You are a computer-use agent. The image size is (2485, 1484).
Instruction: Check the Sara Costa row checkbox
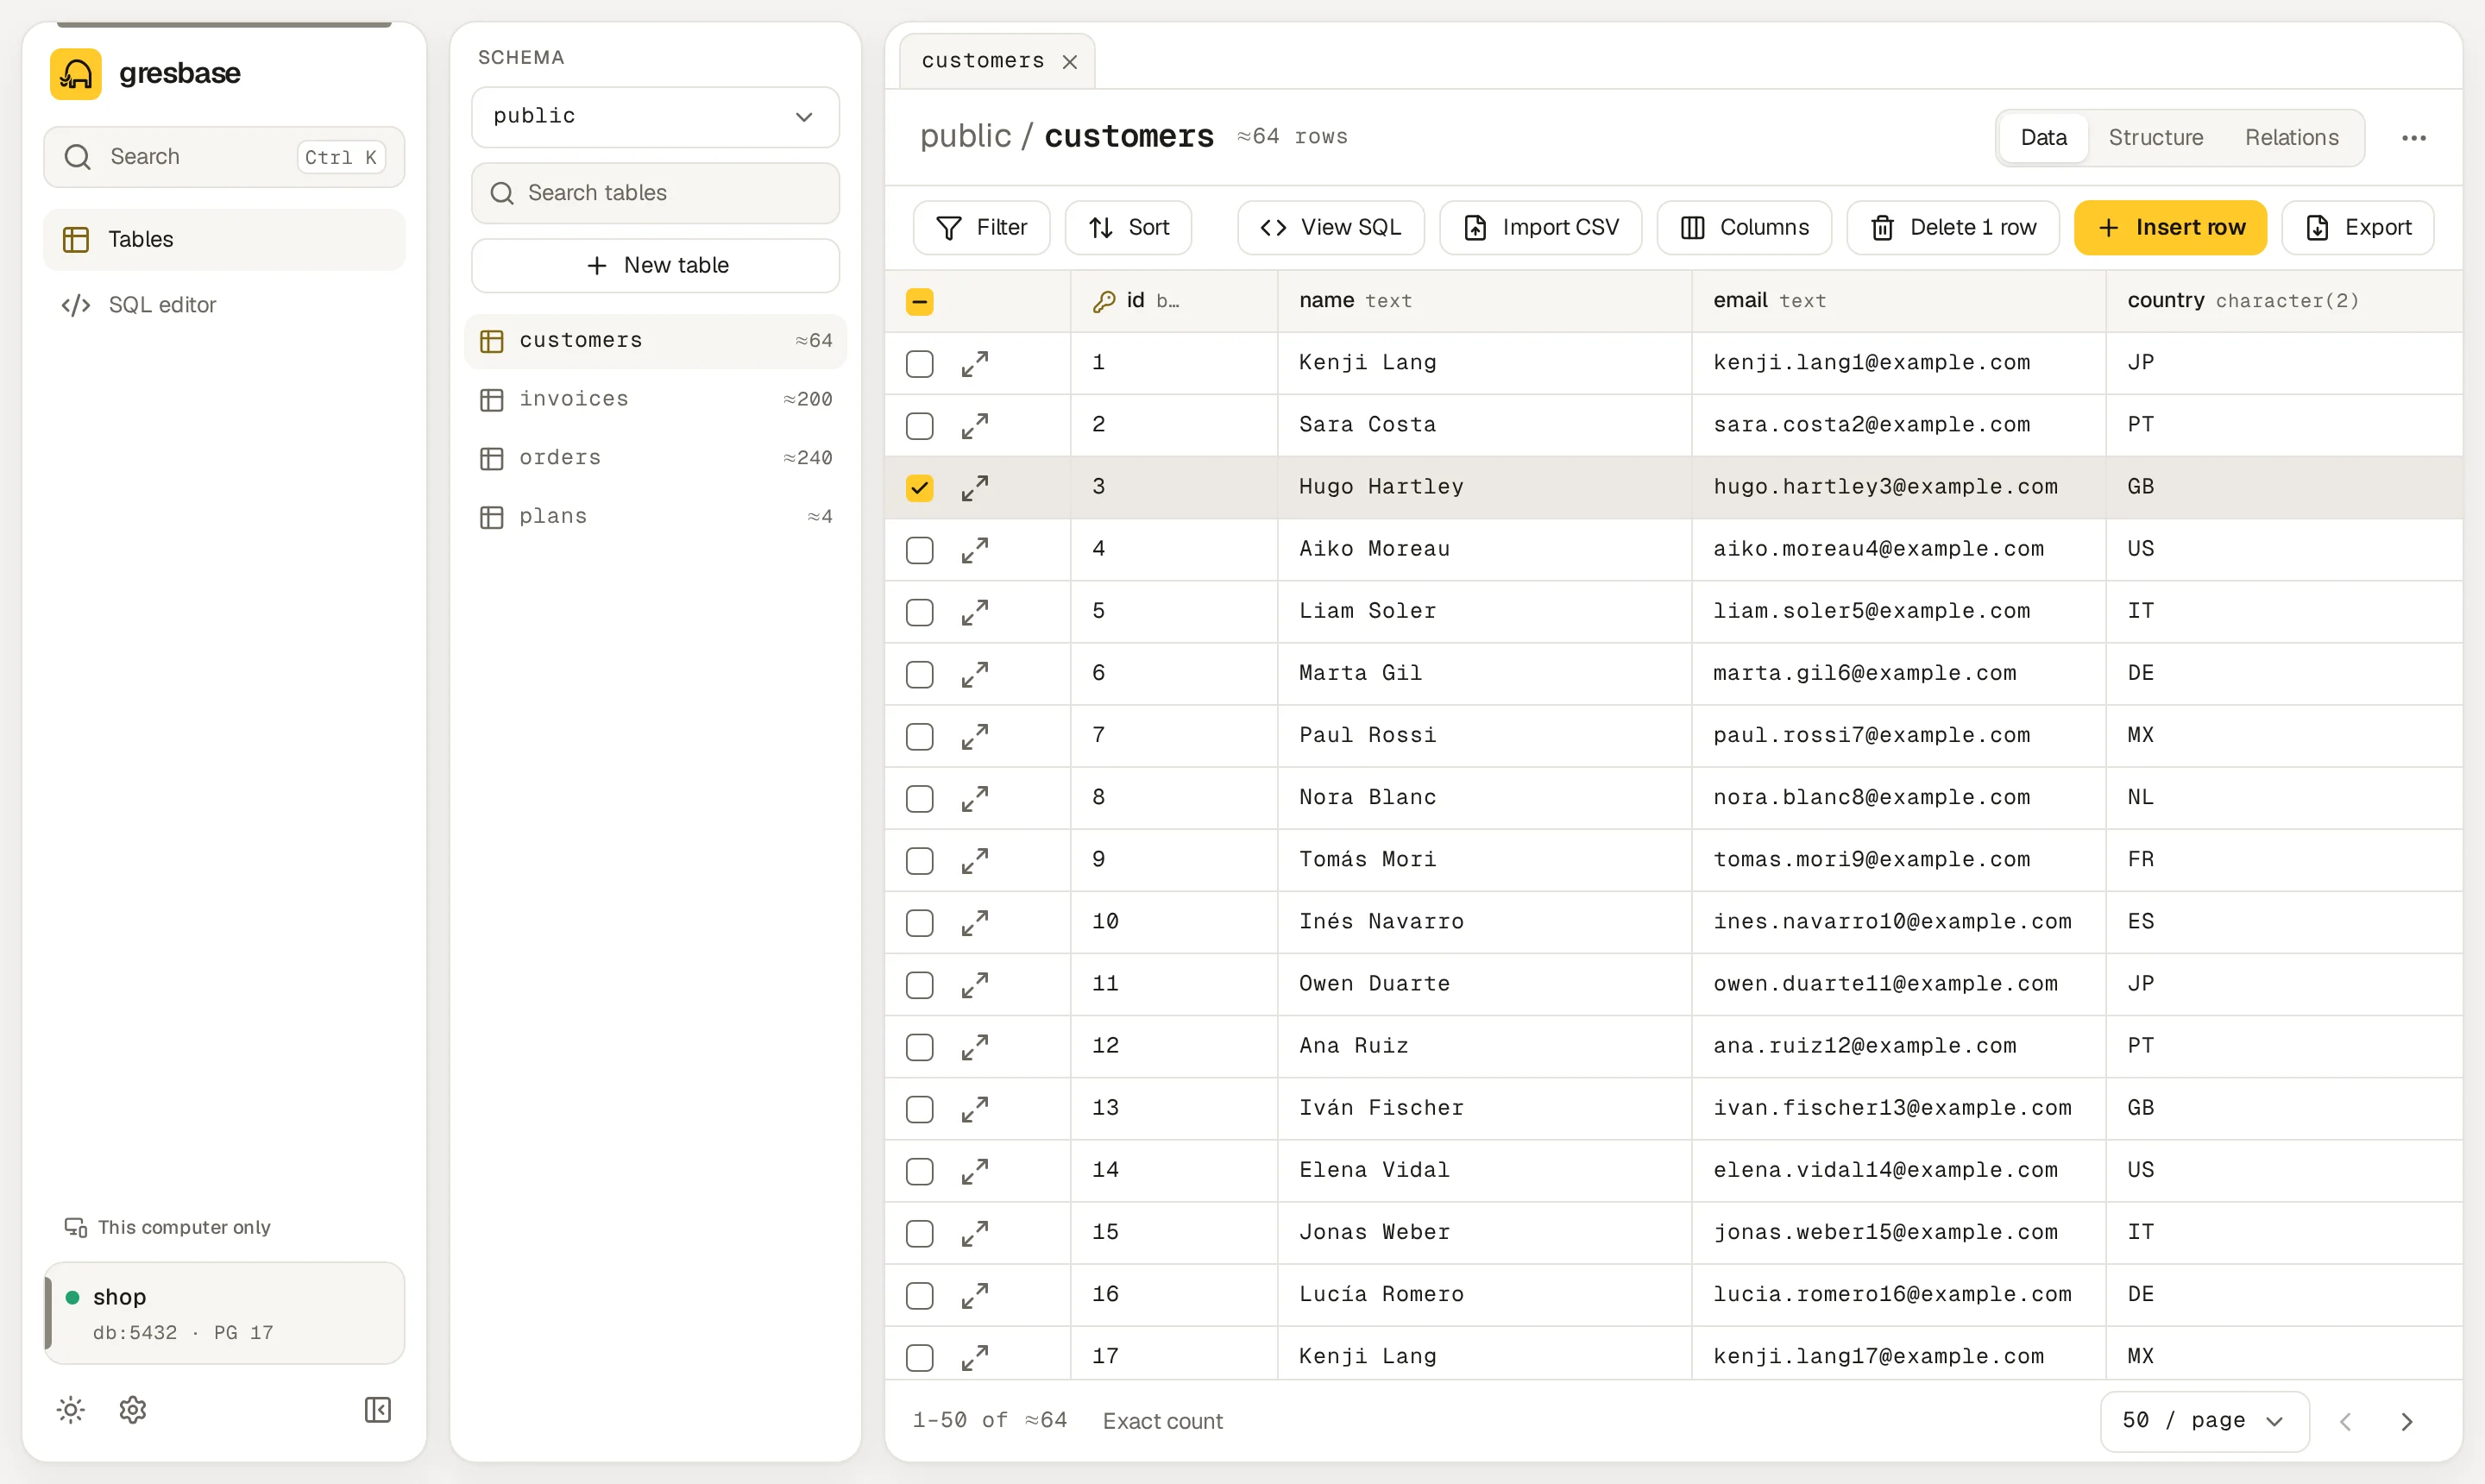click(920, 425)
